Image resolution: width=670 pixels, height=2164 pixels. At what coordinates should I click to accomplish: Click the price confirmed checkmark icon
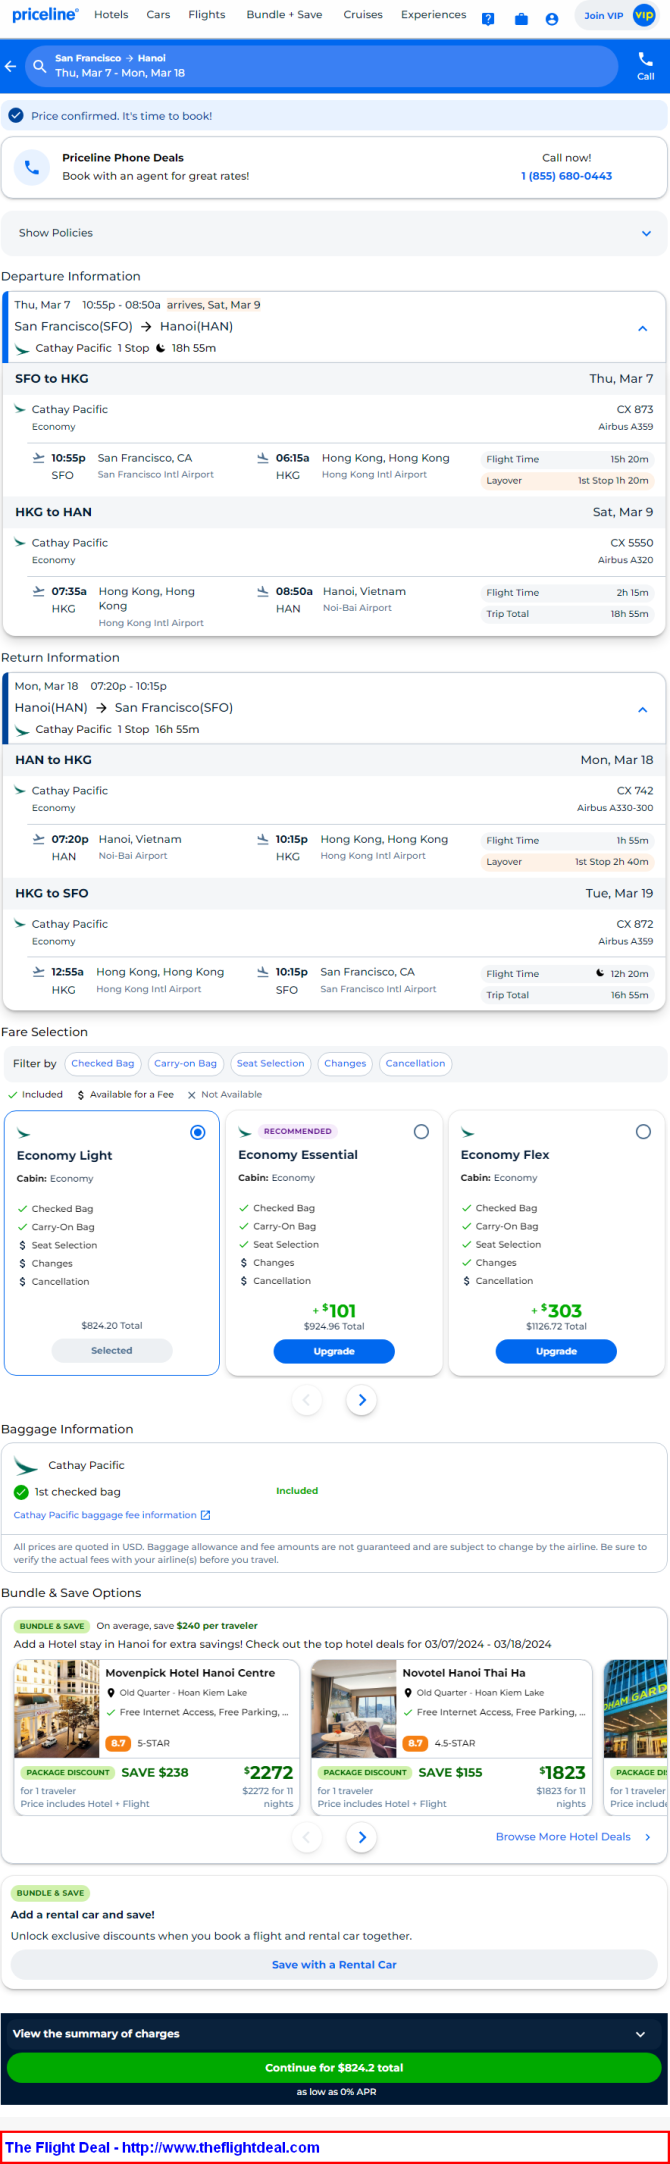click(16, 116)
